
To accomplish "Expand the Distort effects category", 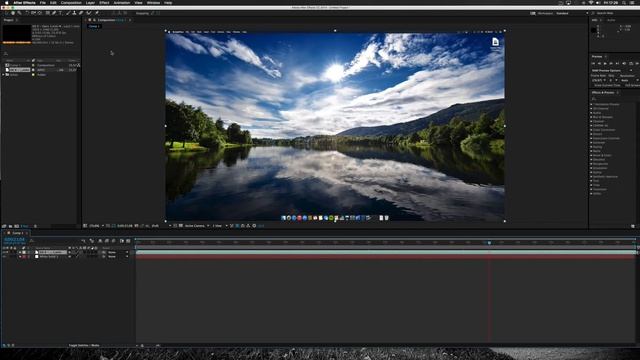I will pos(591,134).
